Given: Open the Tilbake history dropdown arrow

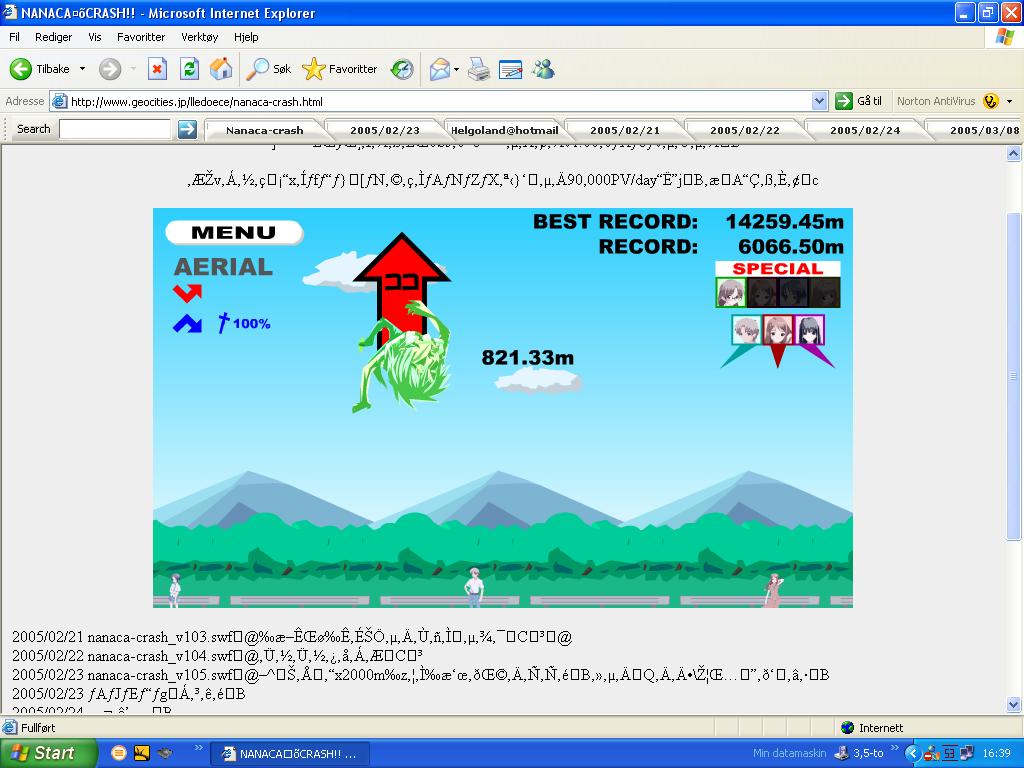Looking at the screenshot, I should click(82, 69).
